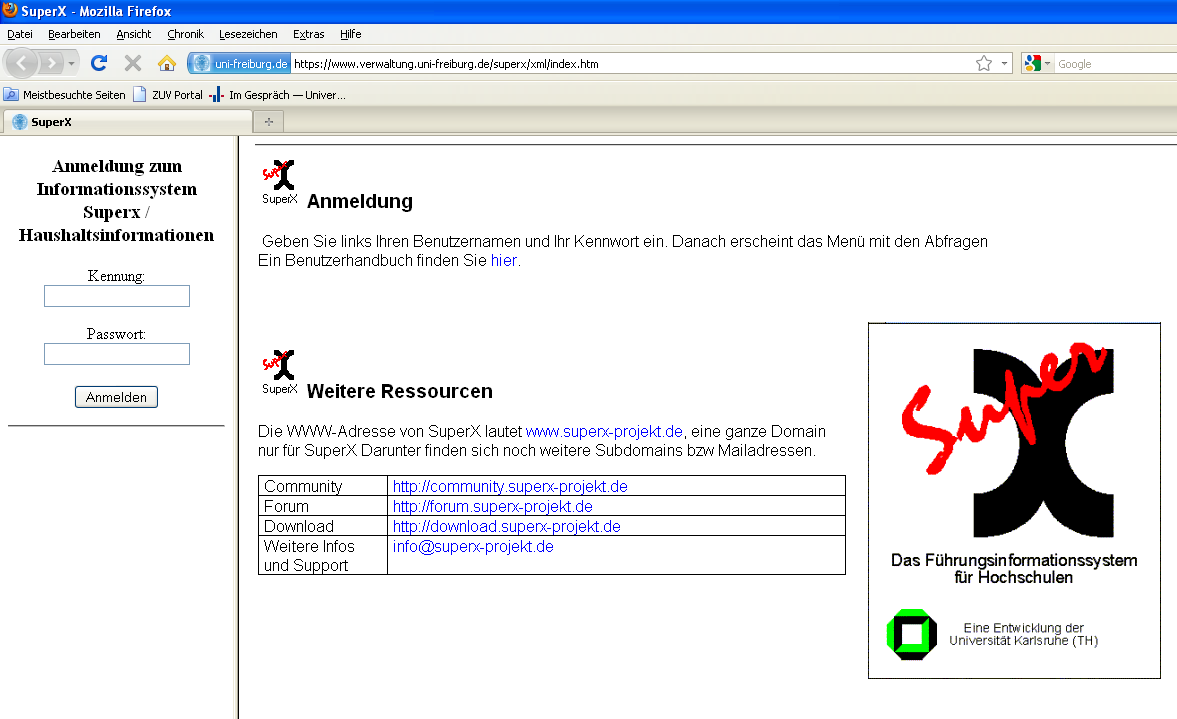Go to the Firefox home page
This screenshot has height=719, width=1177.
click(x=167, y=63)
